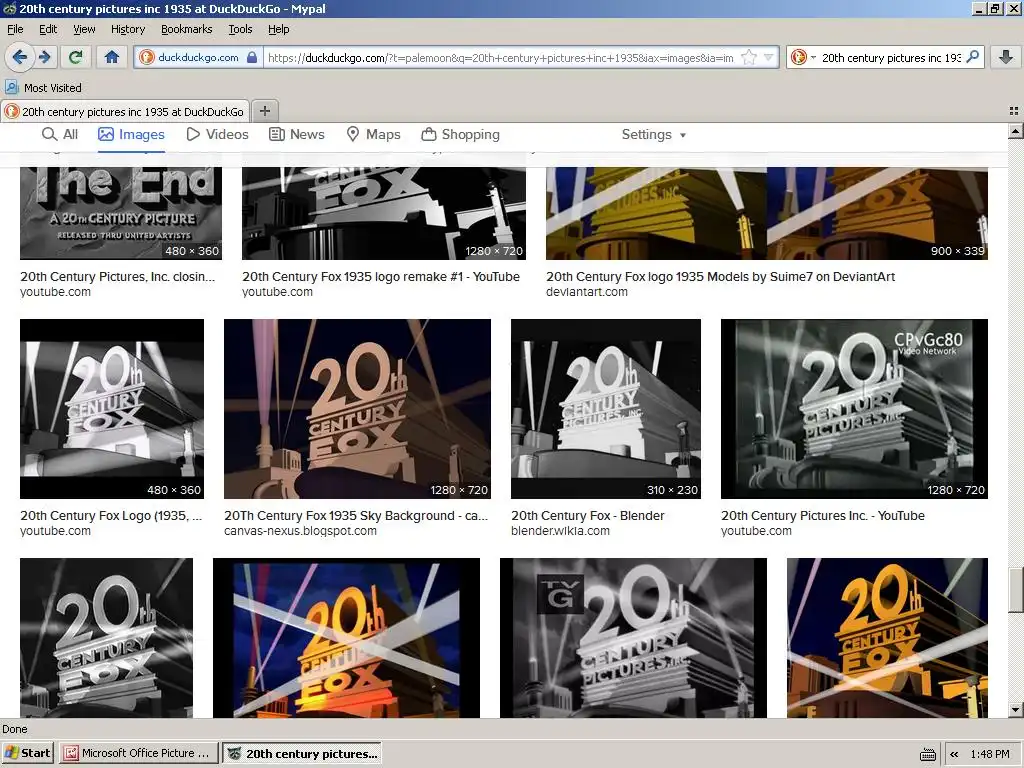
Task: Switch to Shopping results
Action: (460, 135)
